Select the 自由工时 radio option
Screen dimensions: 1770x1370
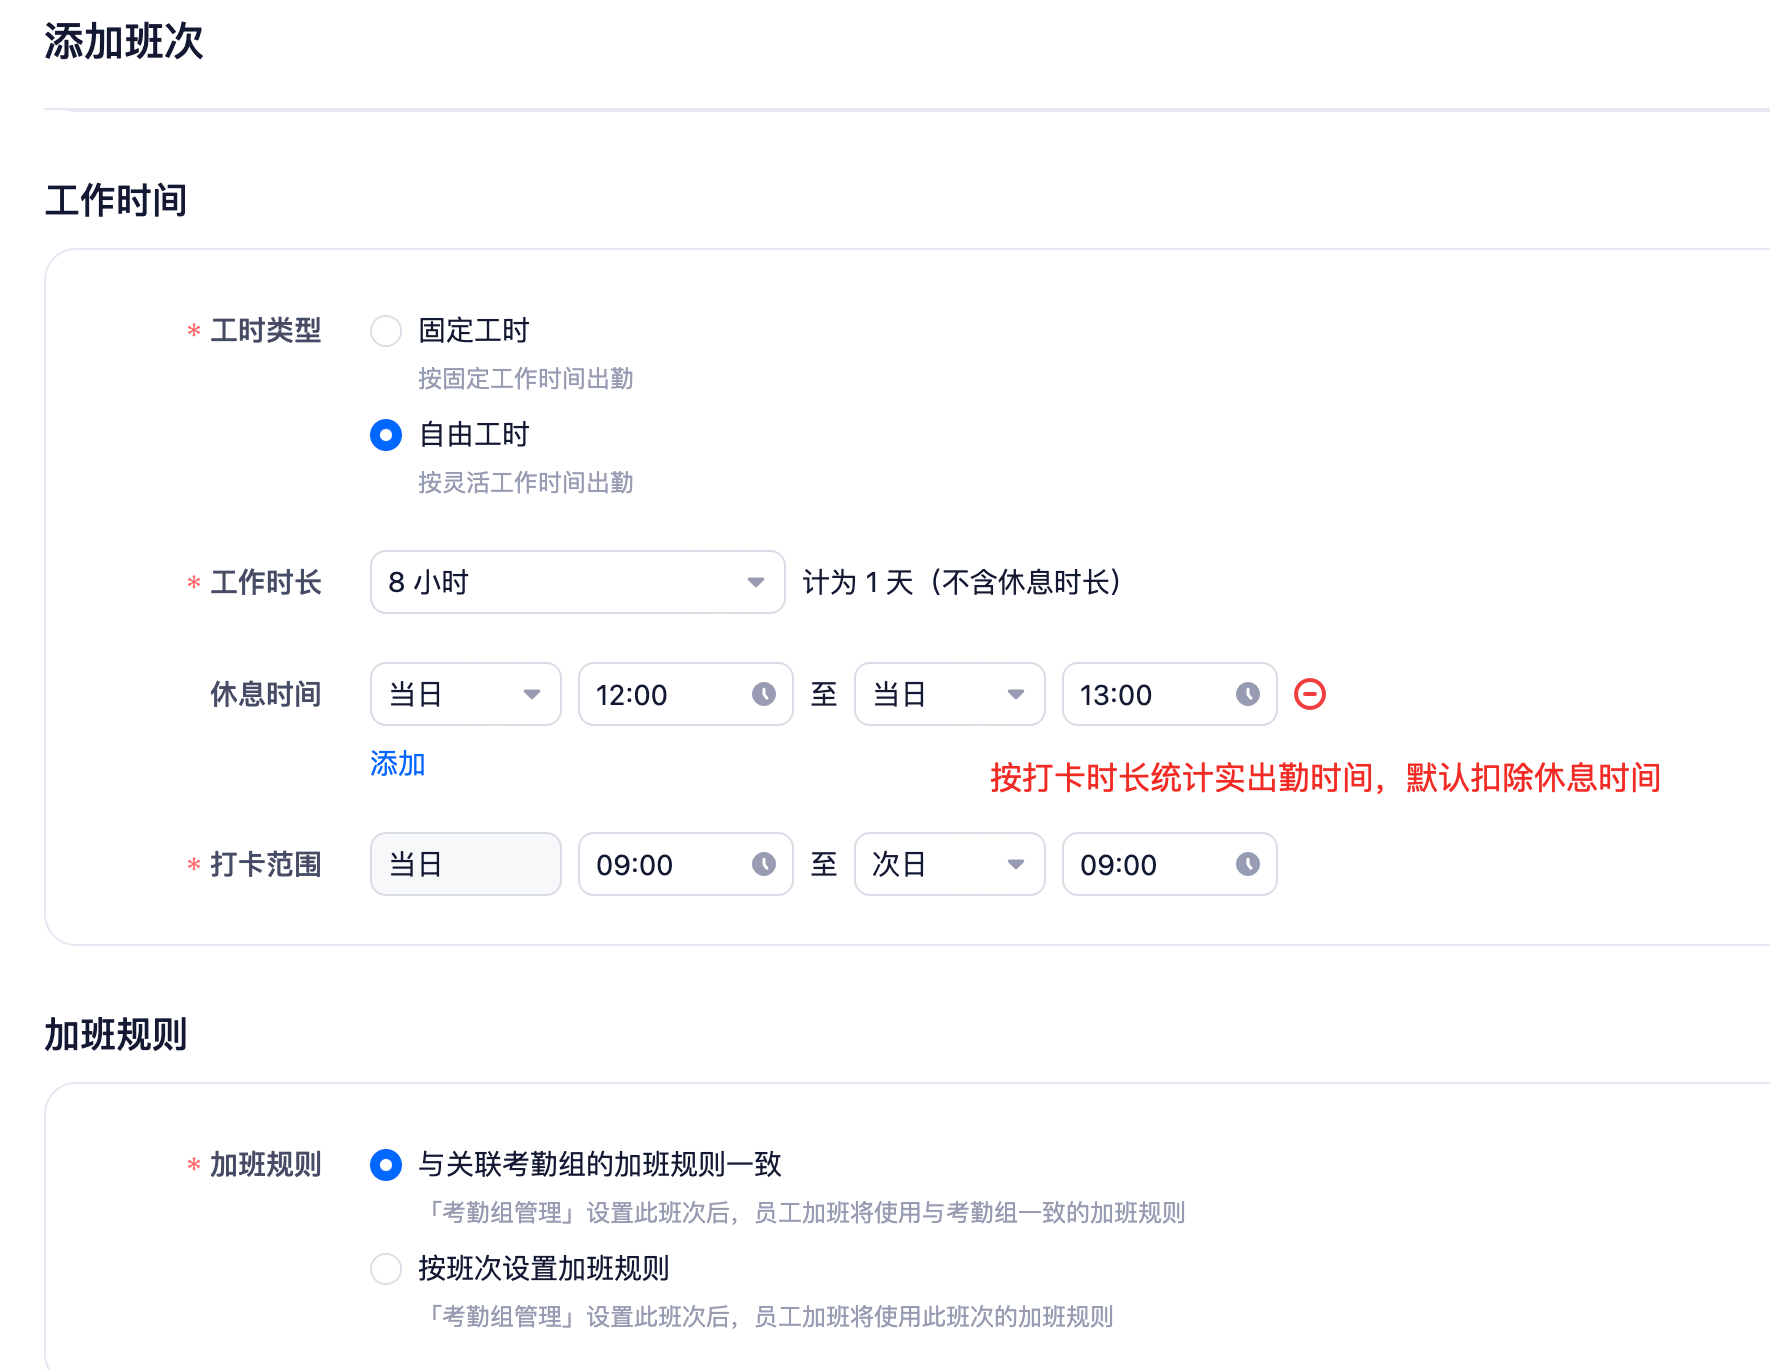[x=386, y=435]
